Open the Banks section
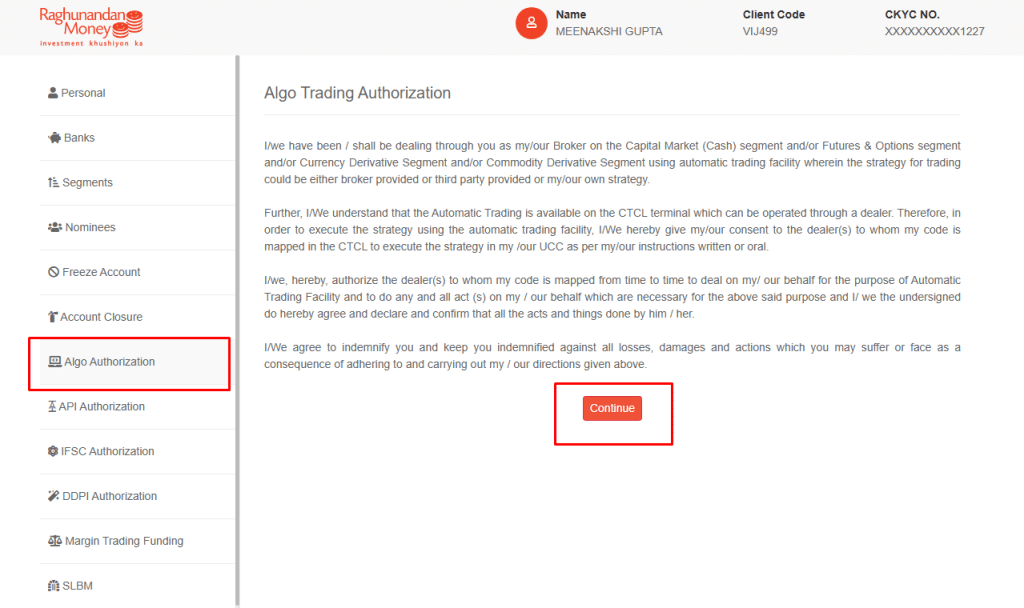 pyautogui.click(x=137, y=138)
